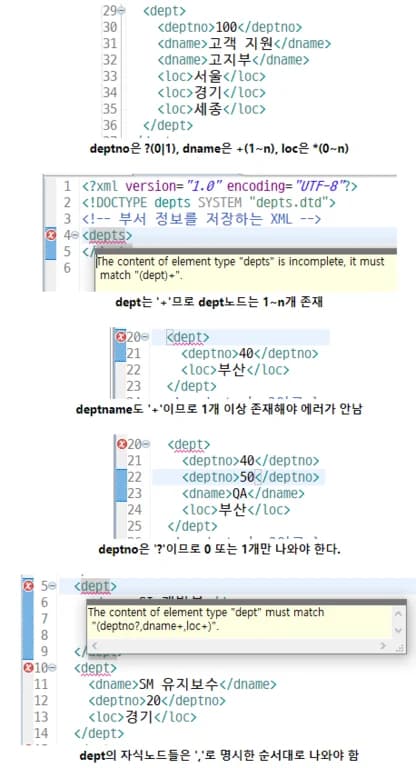This screenshot has height=768, width=416.
Task: Click the error marker on line 5 dept
Action: [x=28, y=585]
